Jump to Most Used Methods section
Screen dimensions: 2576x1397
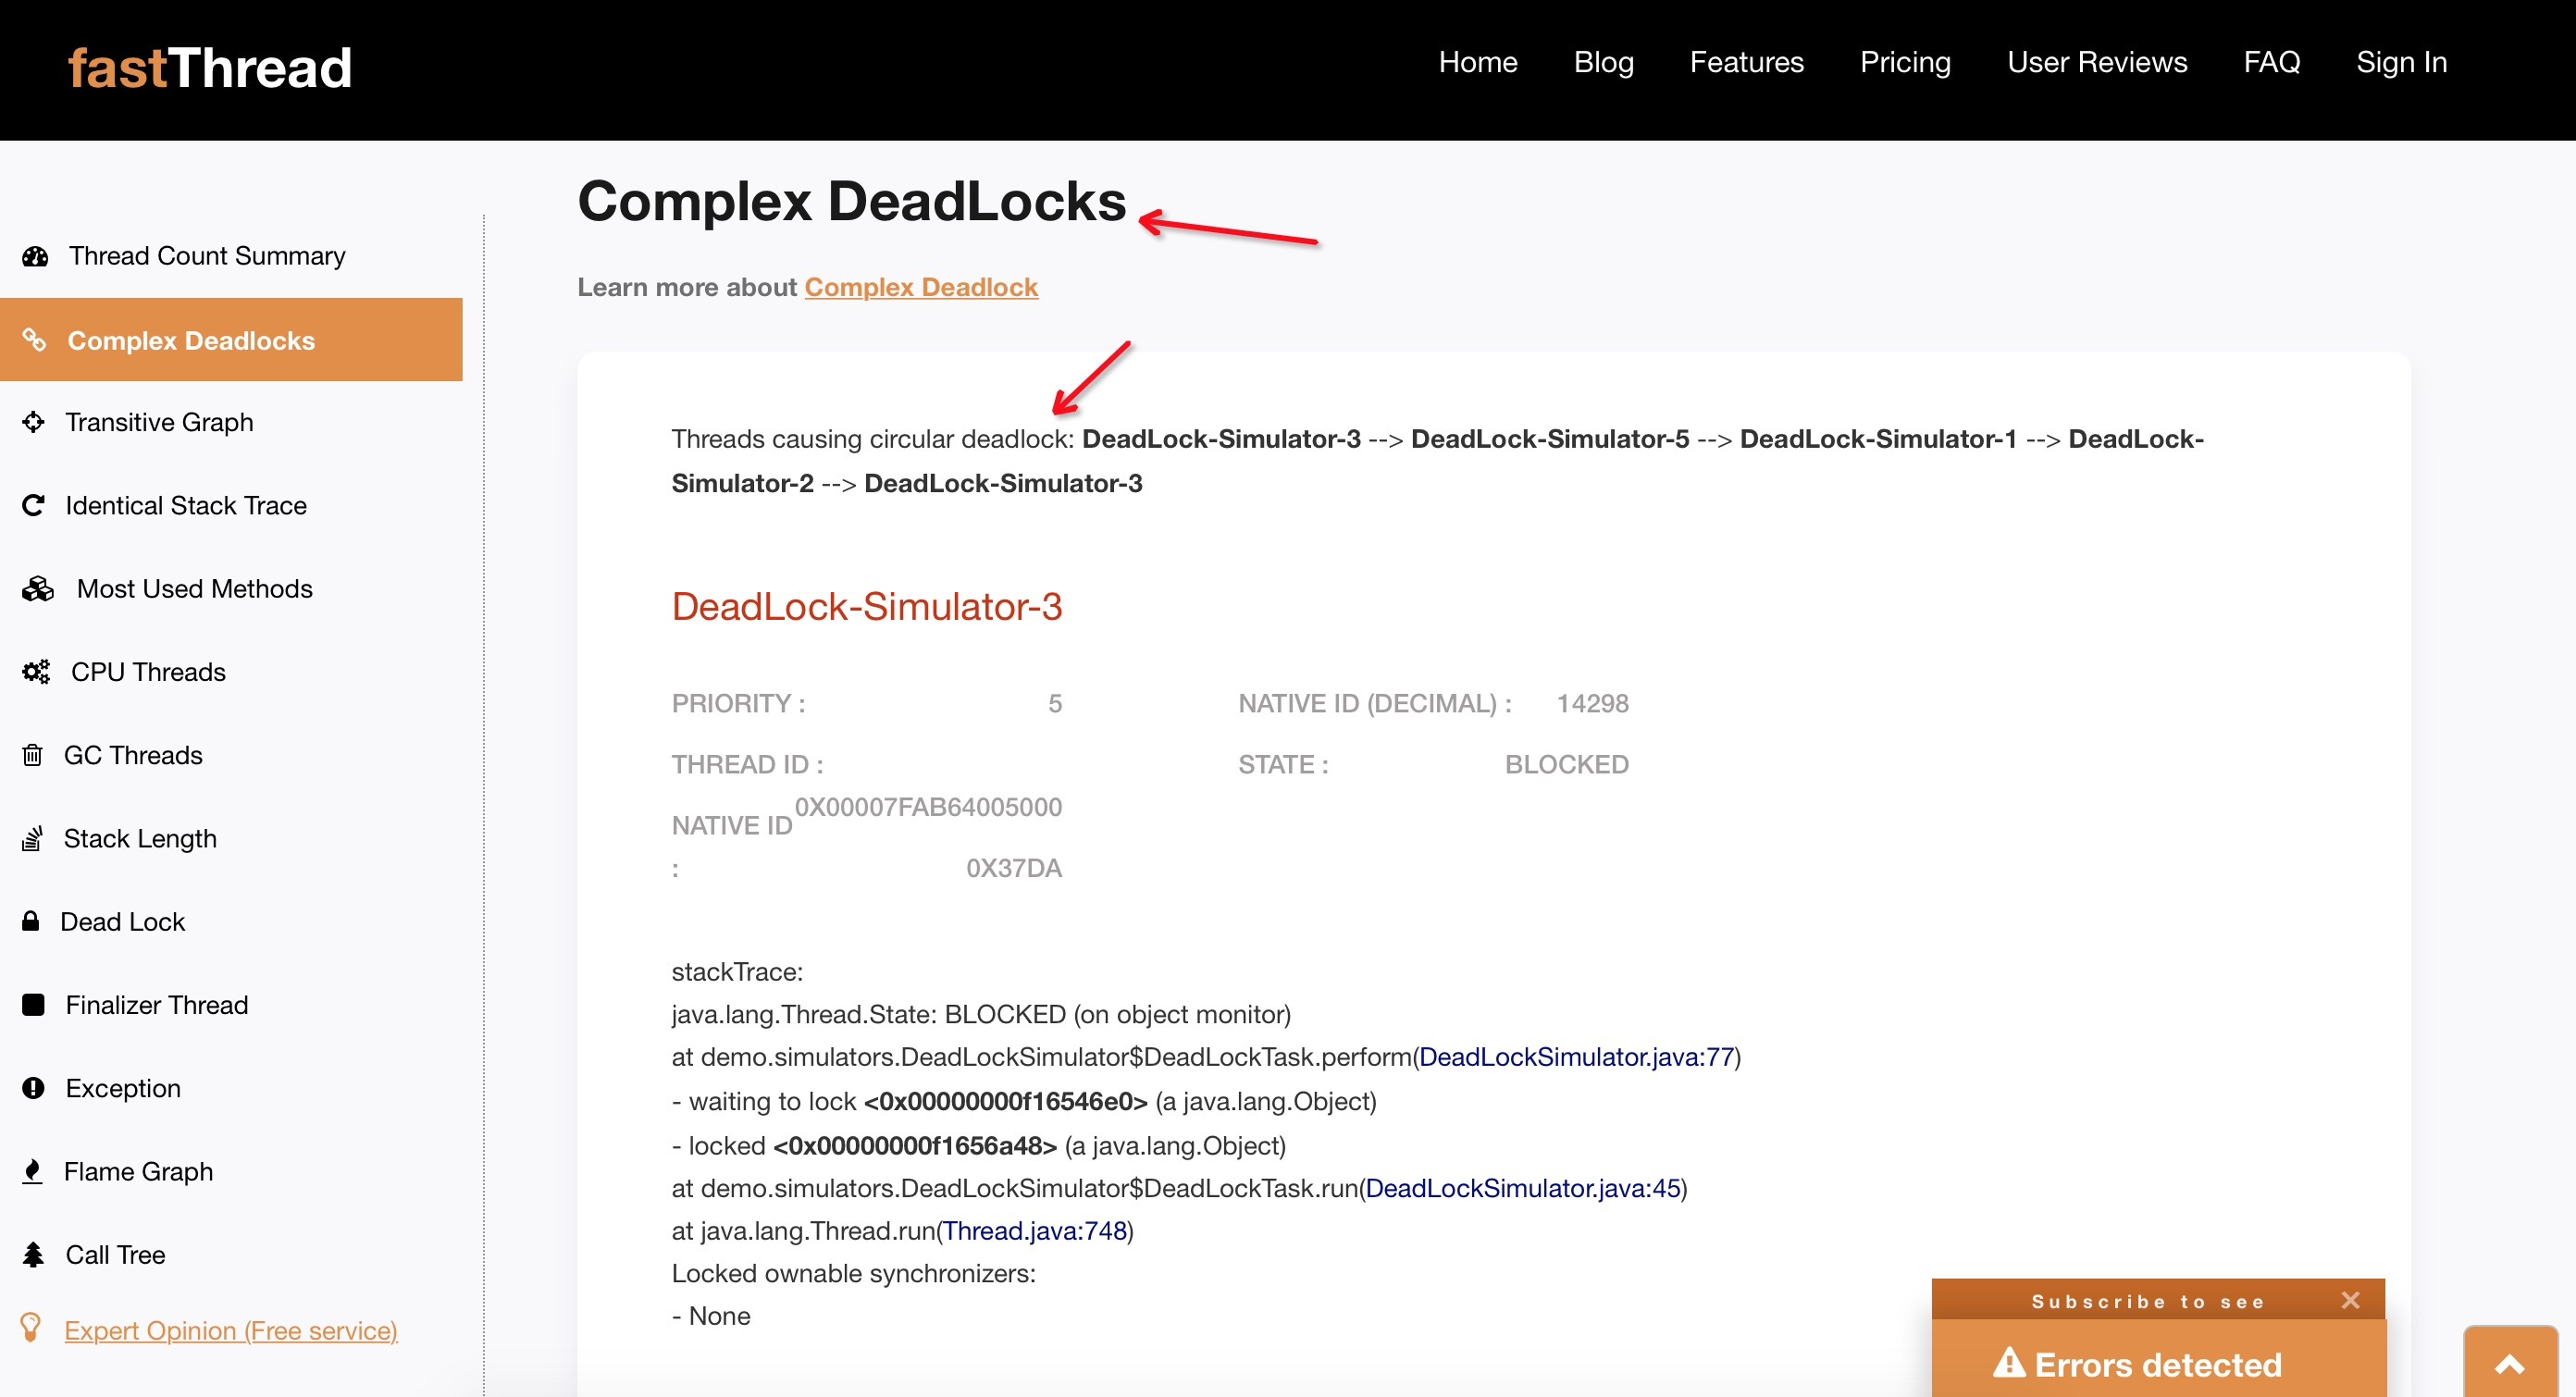pos(195,588)
